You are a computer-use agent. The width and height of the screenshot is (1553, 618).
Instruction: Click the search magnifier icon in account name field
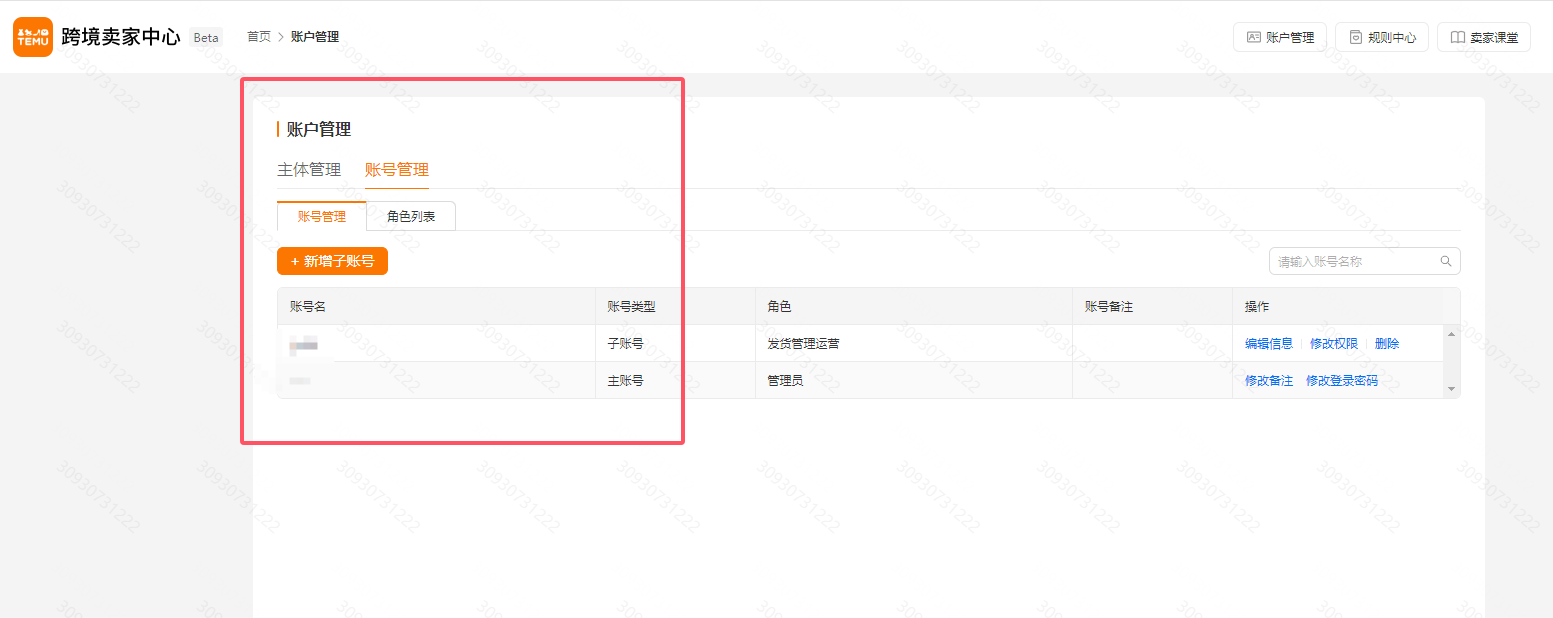(1446, 261)
